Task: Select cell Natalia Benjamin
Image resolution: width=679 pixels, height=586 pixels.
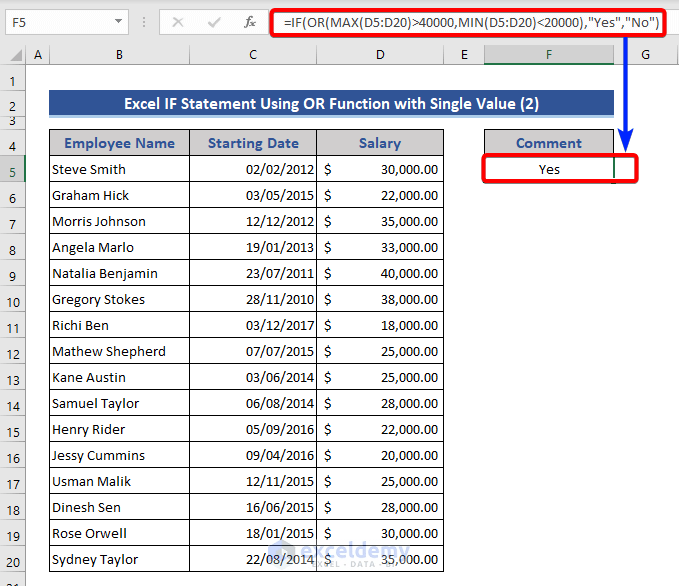Action: [x=120, y=273]
